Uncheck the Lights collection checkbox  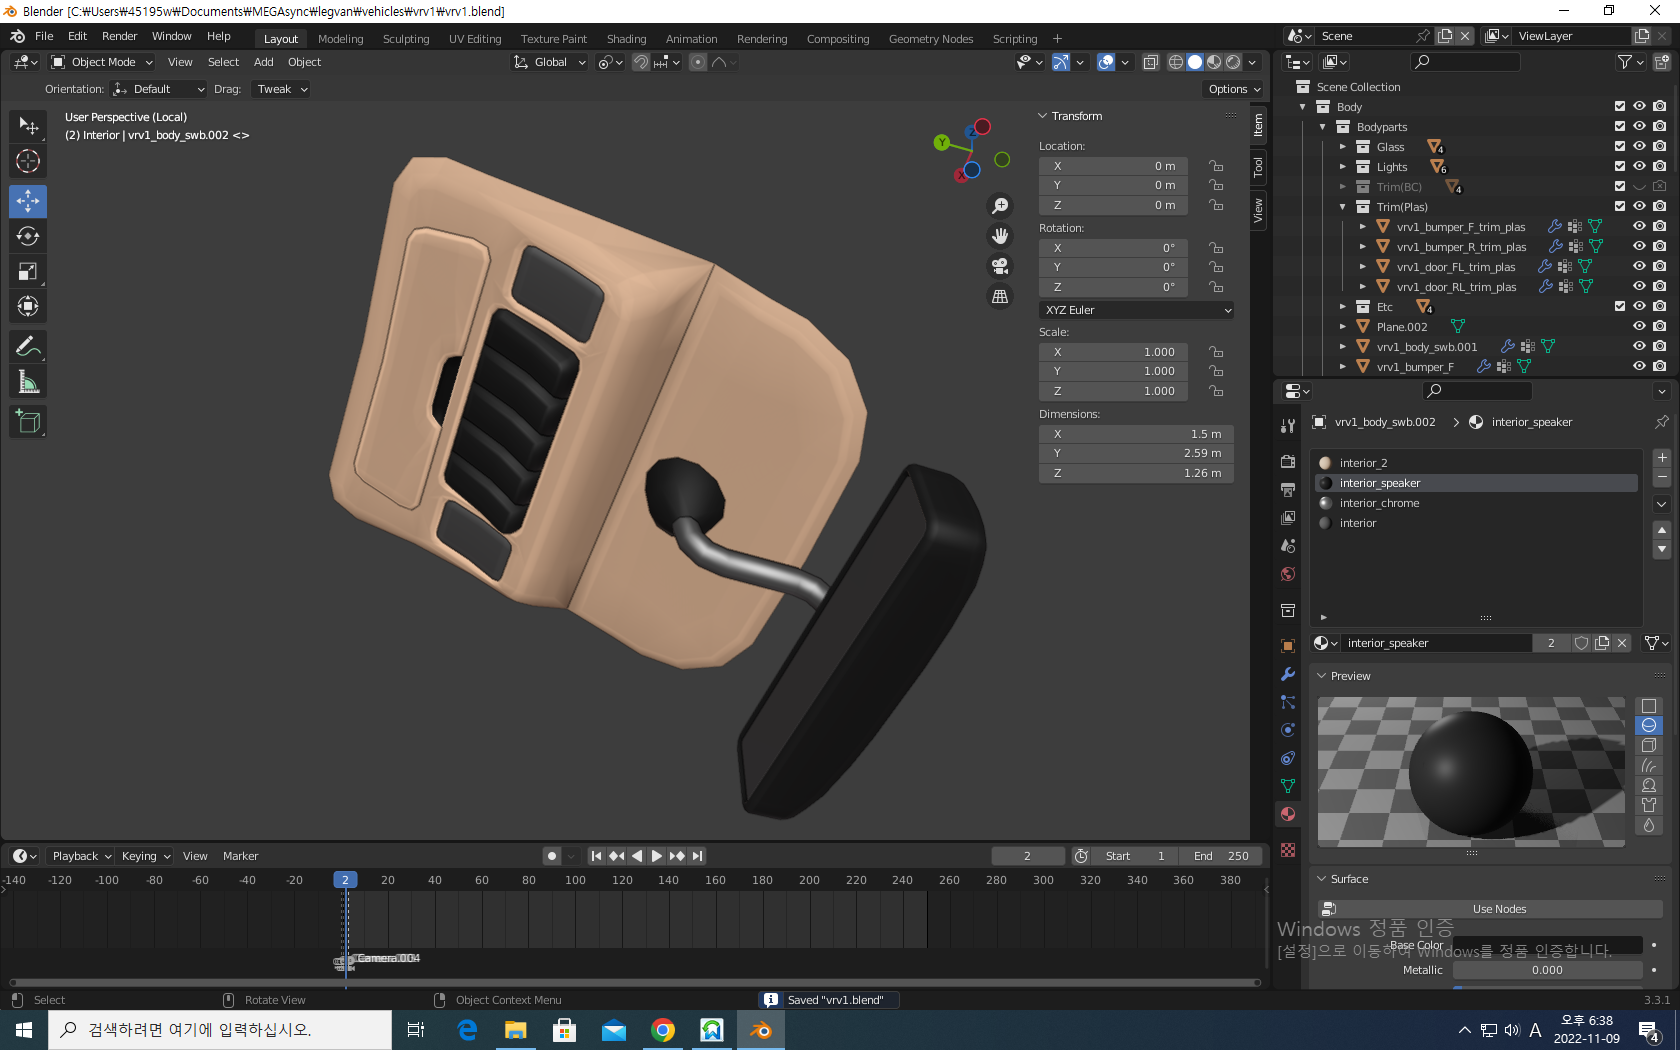point(1620,166)
